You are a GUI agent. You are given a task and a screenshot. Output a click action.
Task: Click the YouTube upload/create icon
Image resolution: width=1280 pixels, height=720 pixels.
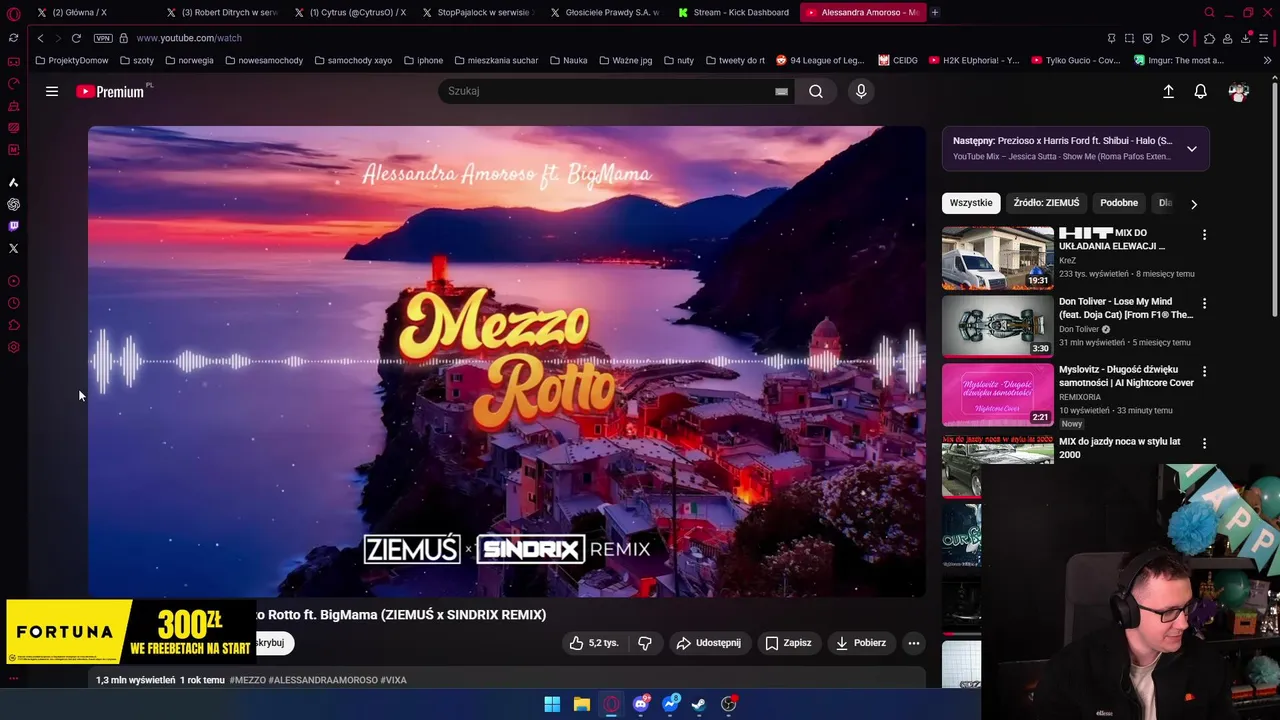click(1168, 91)
